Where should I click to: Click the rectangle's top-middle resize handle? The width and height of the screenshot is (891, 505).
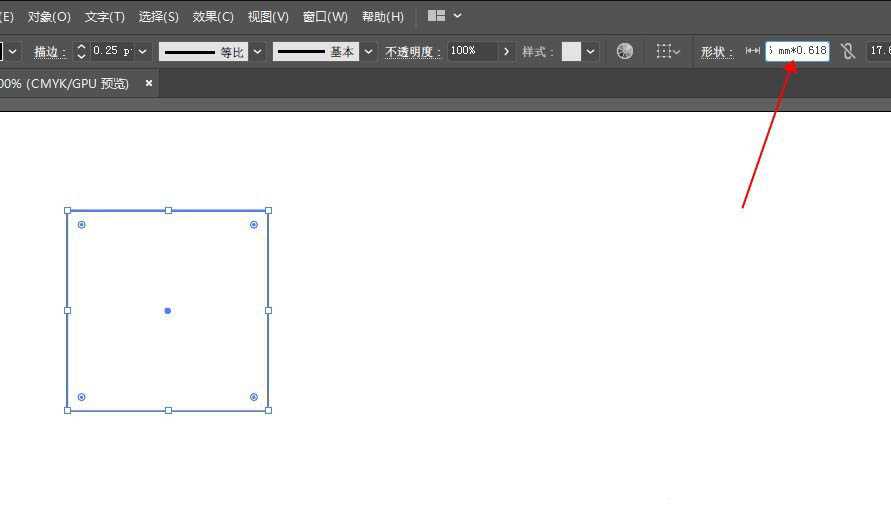click(168, 211)
